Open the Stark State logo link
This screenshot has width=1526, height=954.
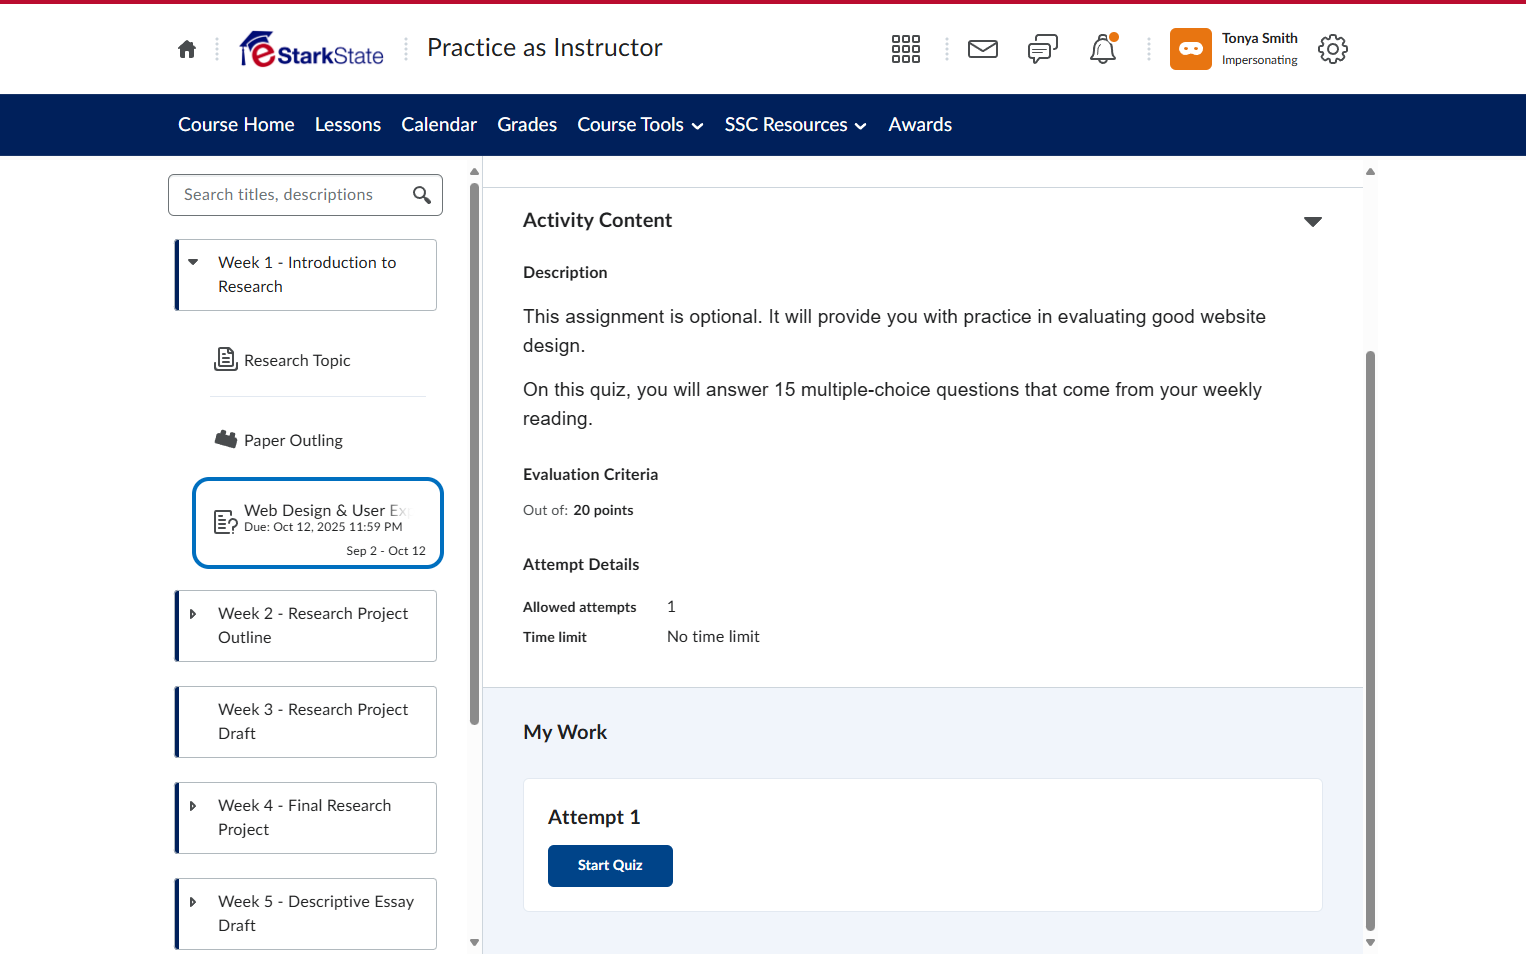tap(312, 49)
